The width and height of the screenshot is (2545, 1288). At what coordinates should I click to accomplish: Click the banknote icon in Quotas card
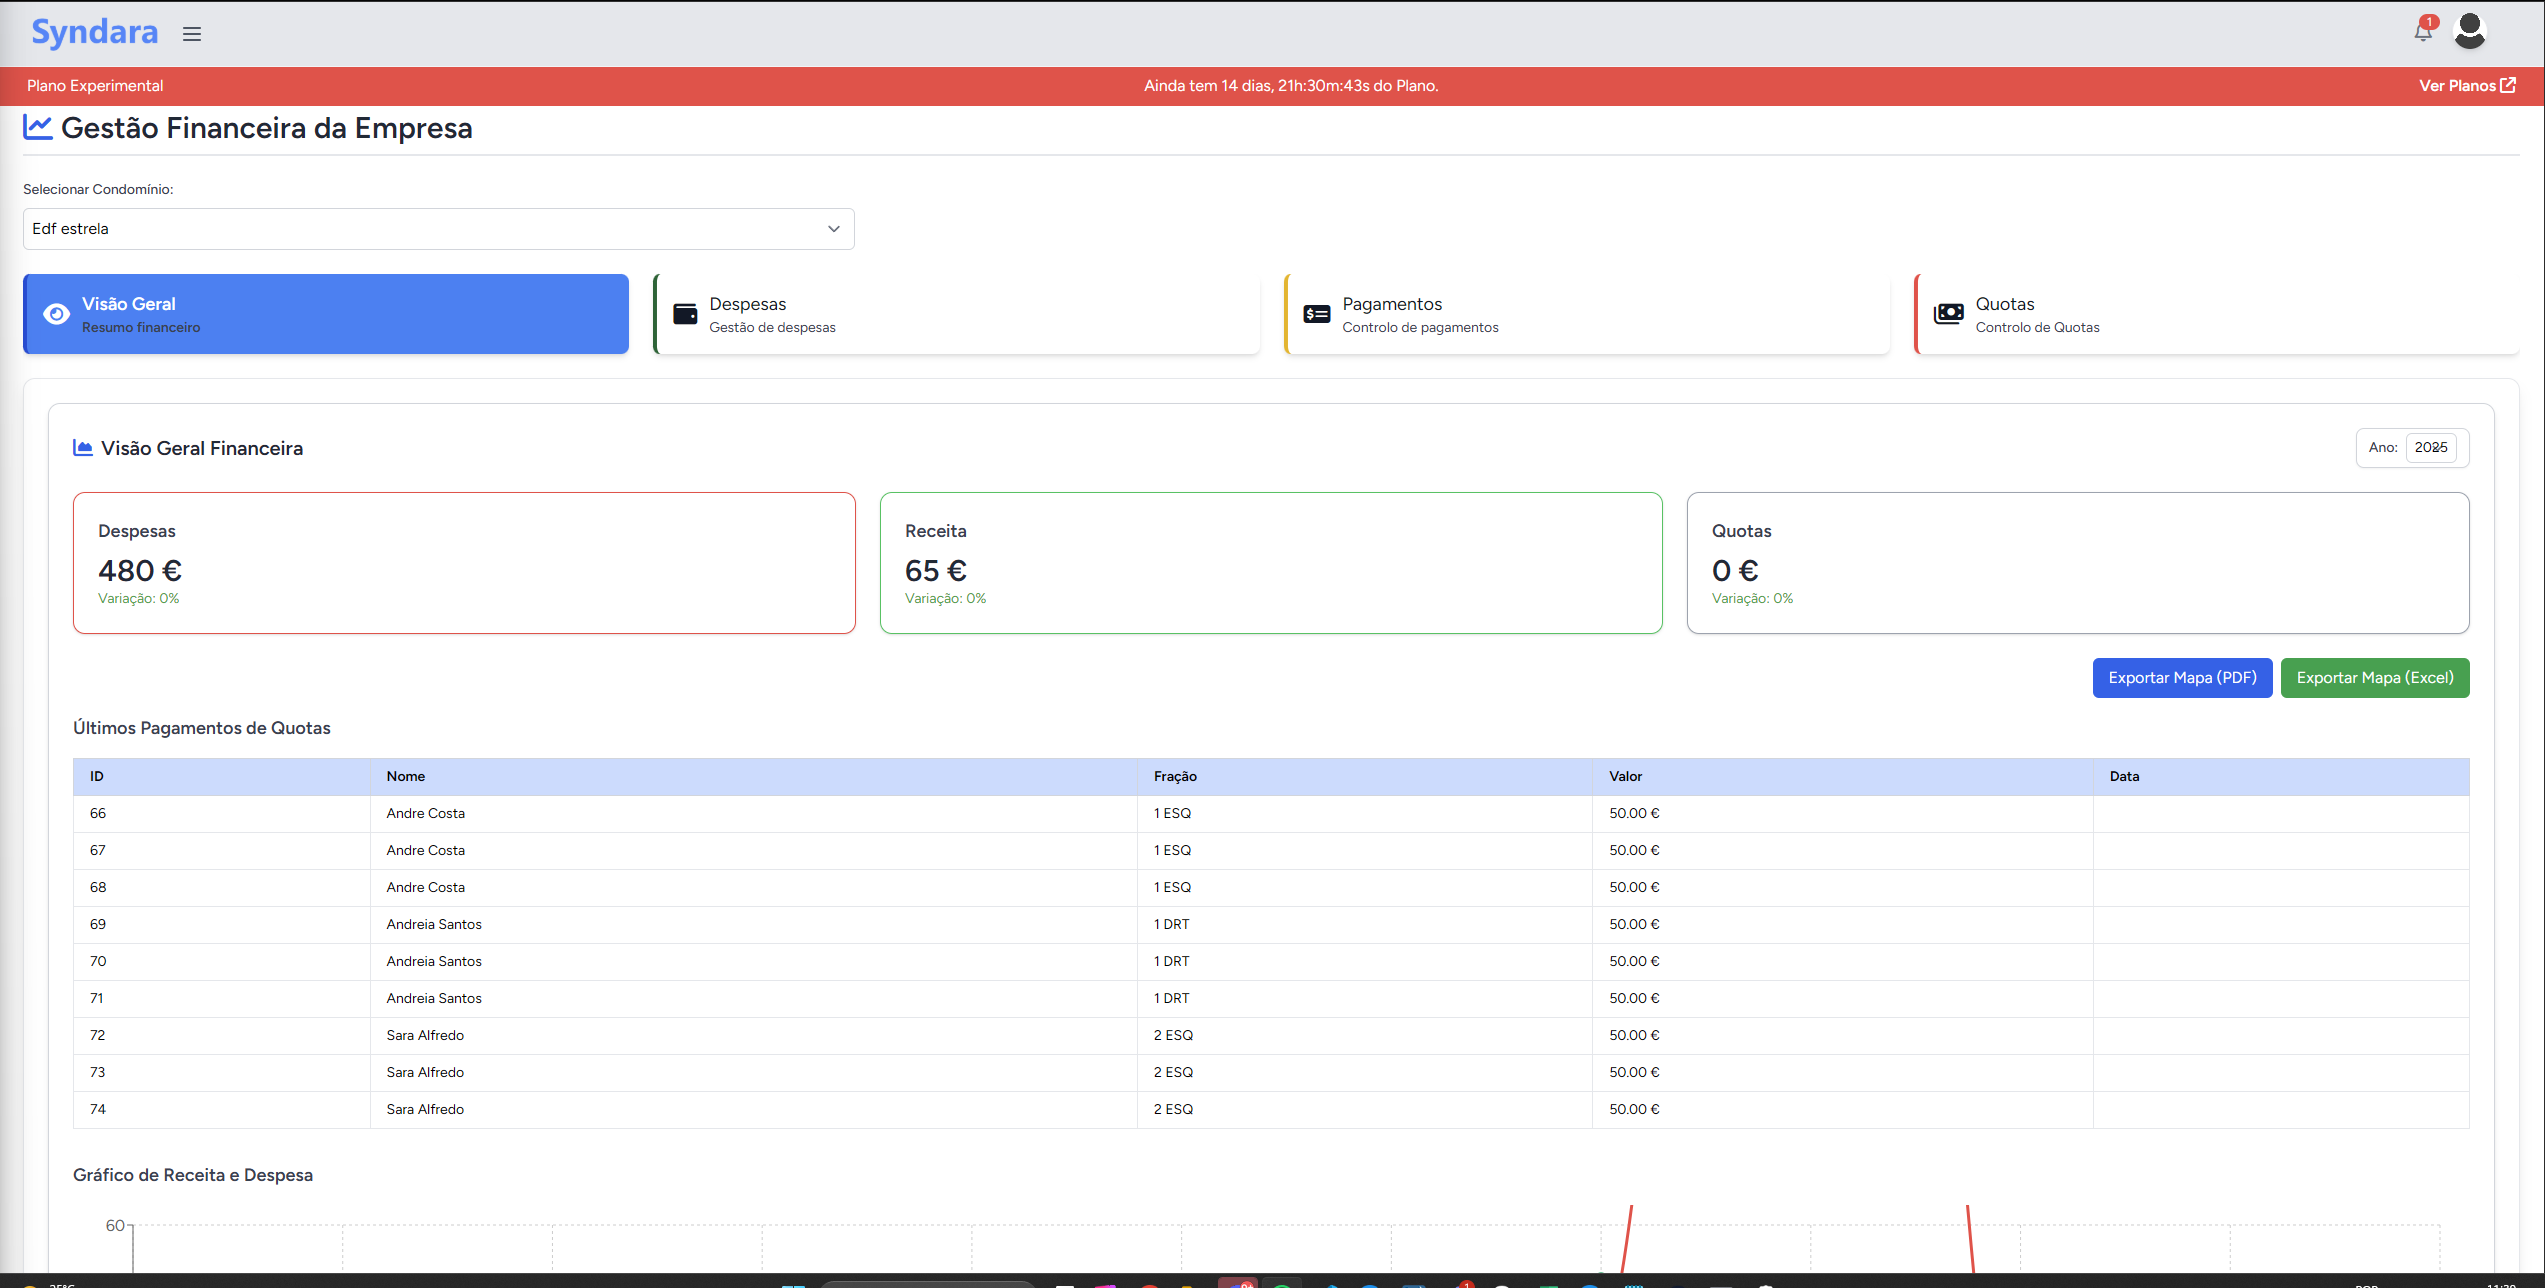[1948, 314]
